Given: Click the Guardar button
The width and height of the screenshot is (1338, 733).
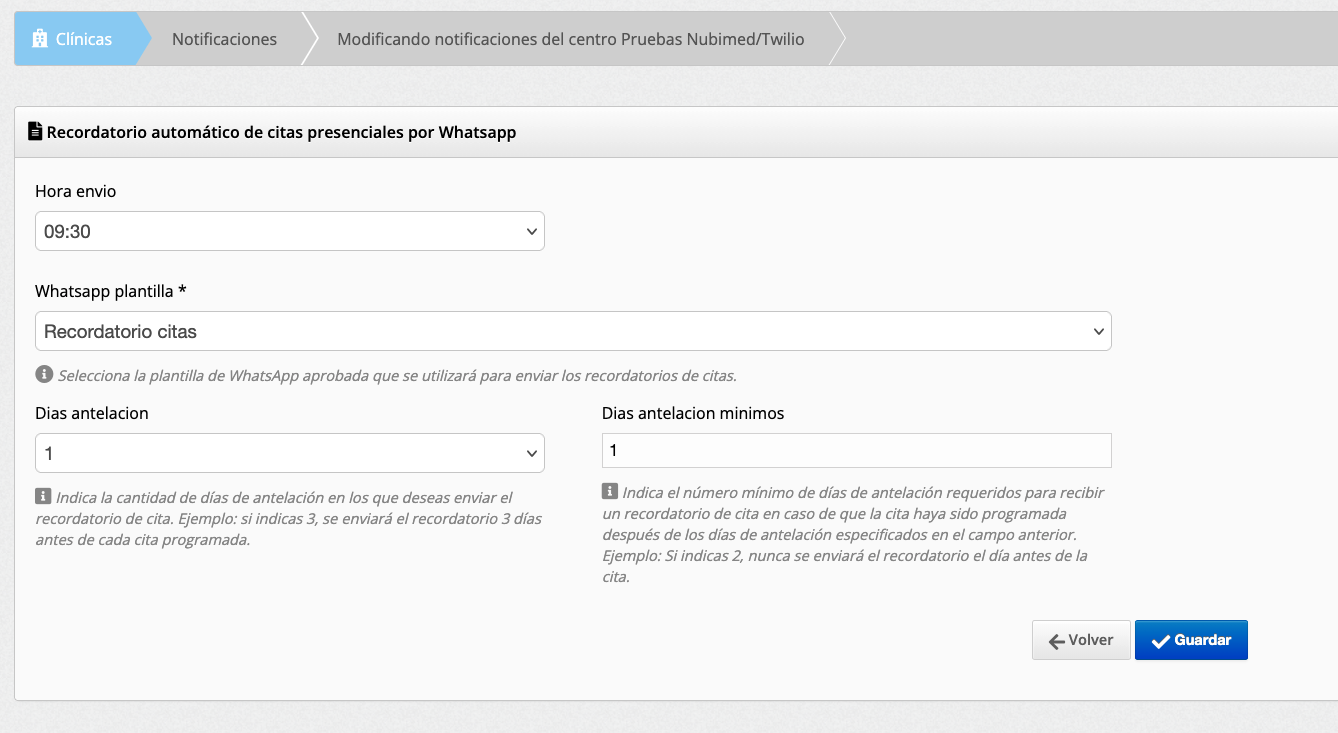Looking at the screenshot, I should pos(1191,640).
